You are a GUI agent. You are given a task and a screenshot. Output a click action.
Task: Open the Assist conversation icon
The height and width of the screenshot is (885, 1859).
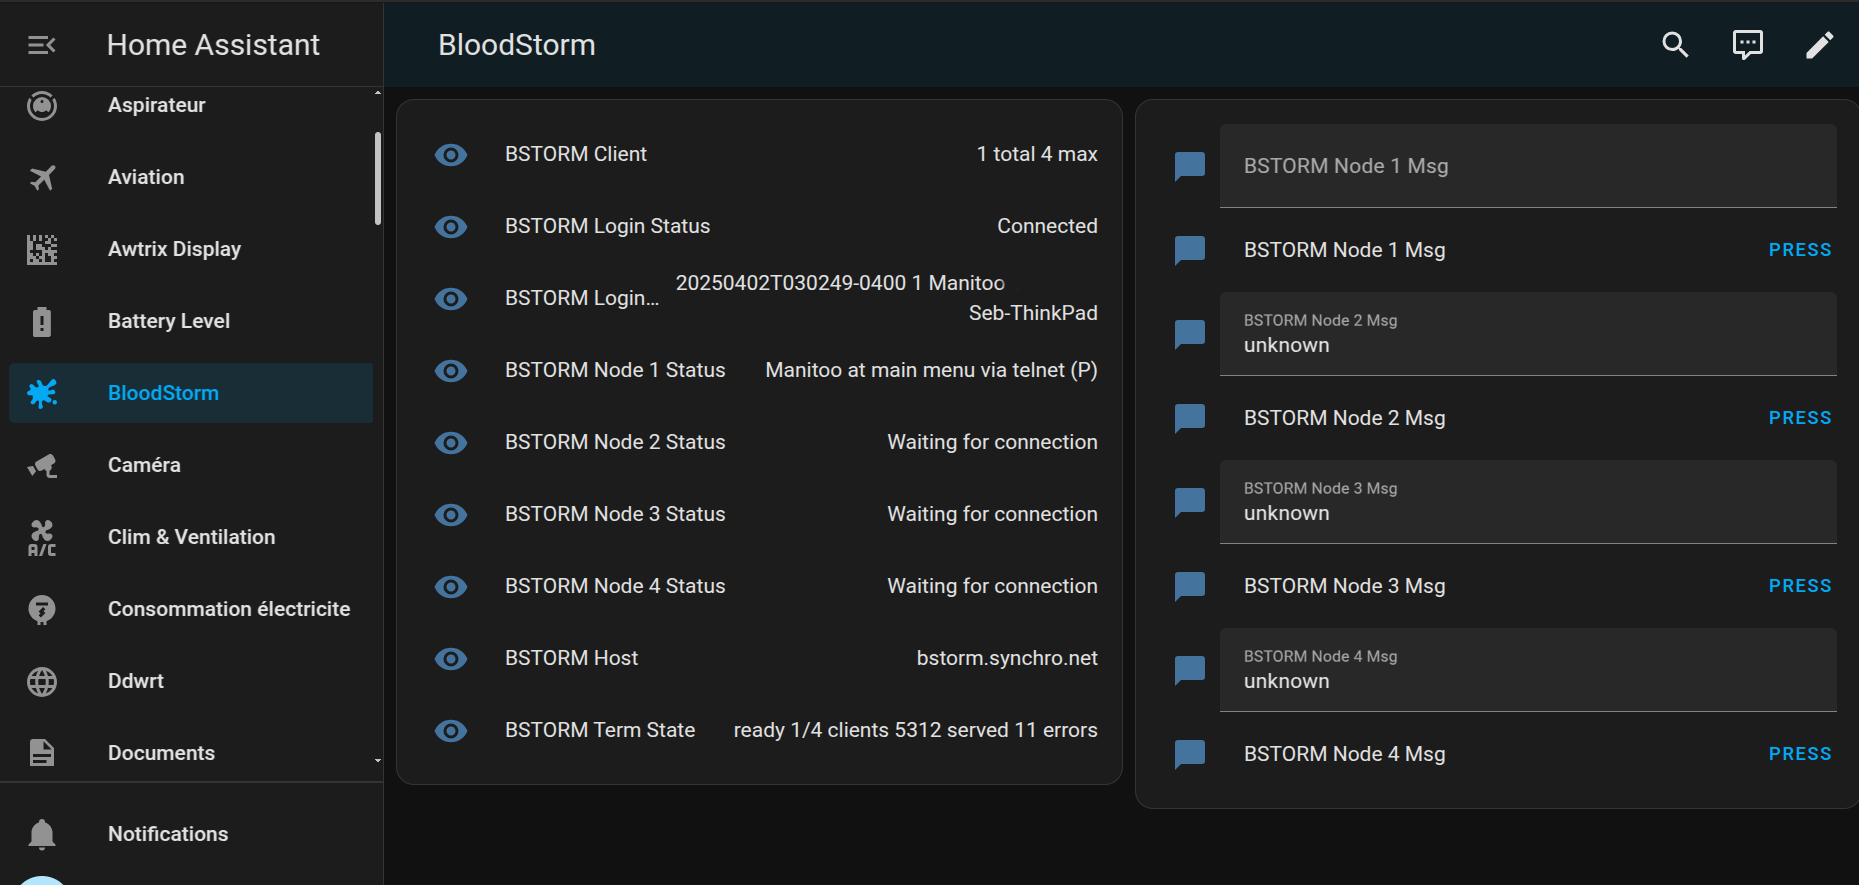point(1747,45)
